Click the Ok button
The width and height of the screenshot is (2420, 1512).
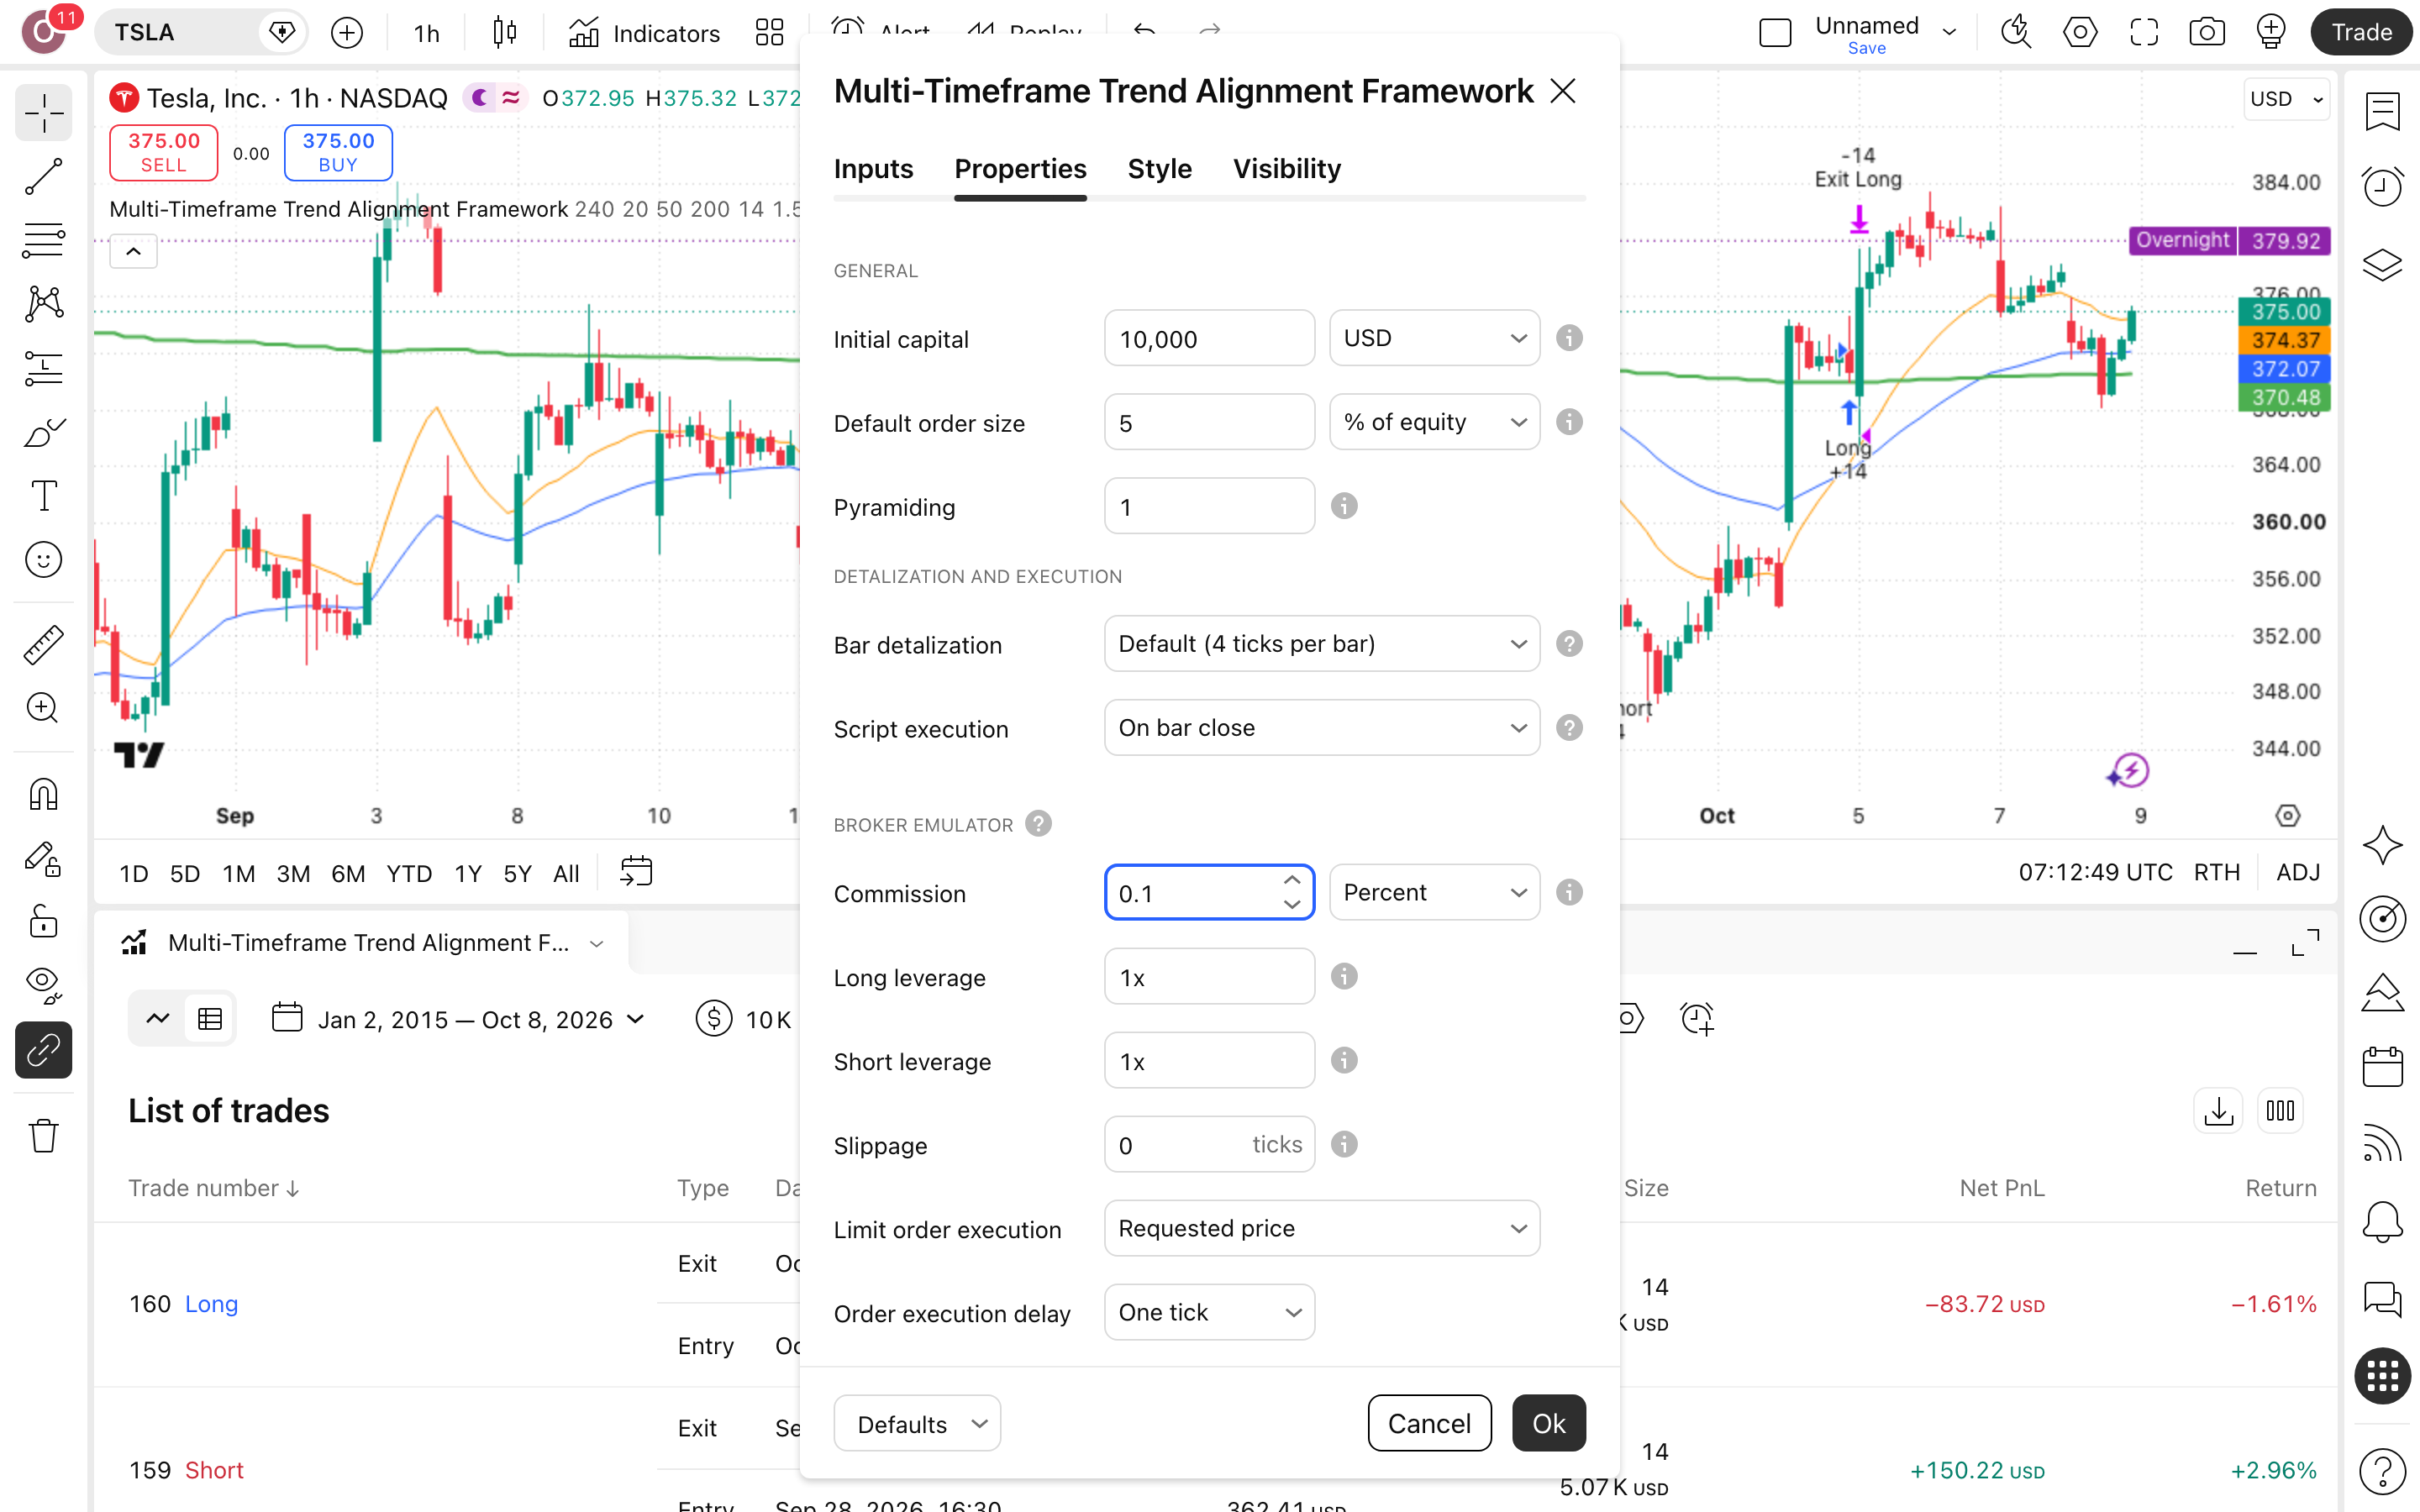point(1548,1423)
